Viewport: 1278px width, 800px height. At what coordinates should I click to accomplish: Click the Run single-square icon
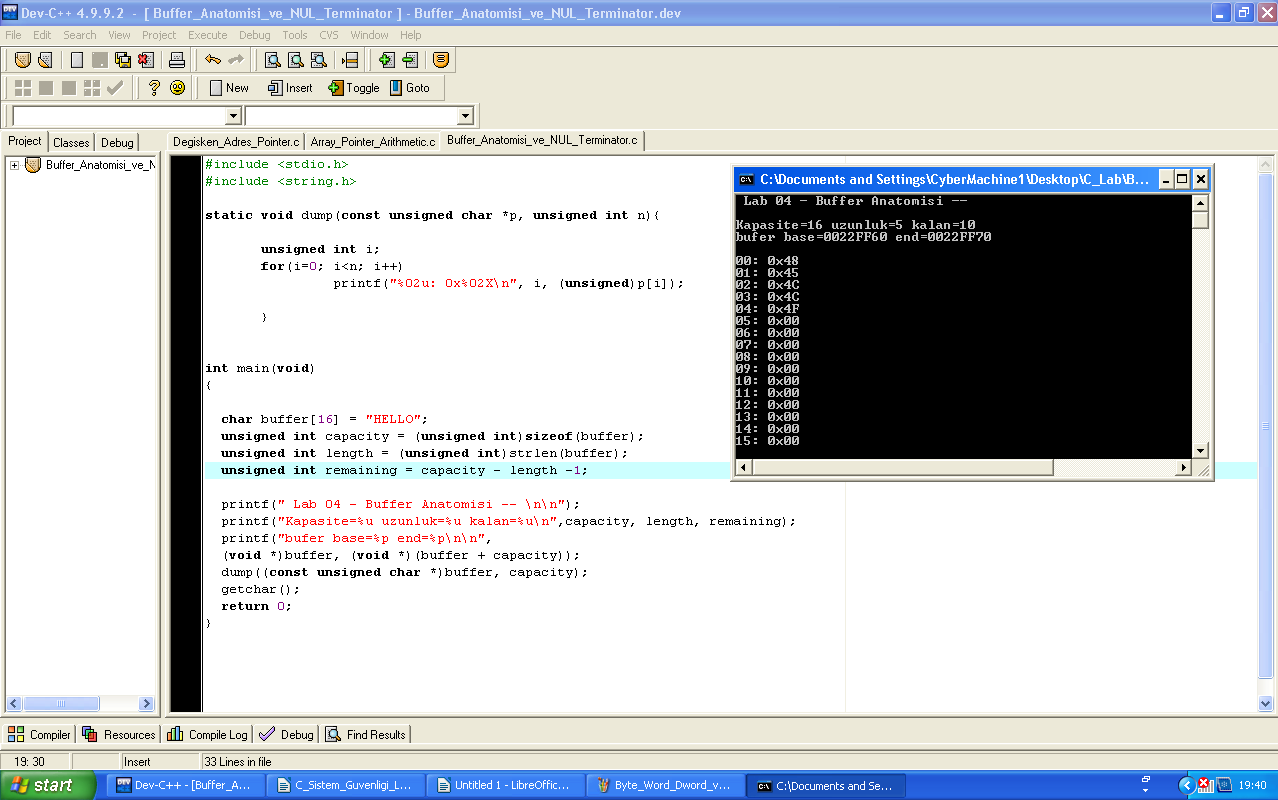pyautogui.click(x=46, y=88)
